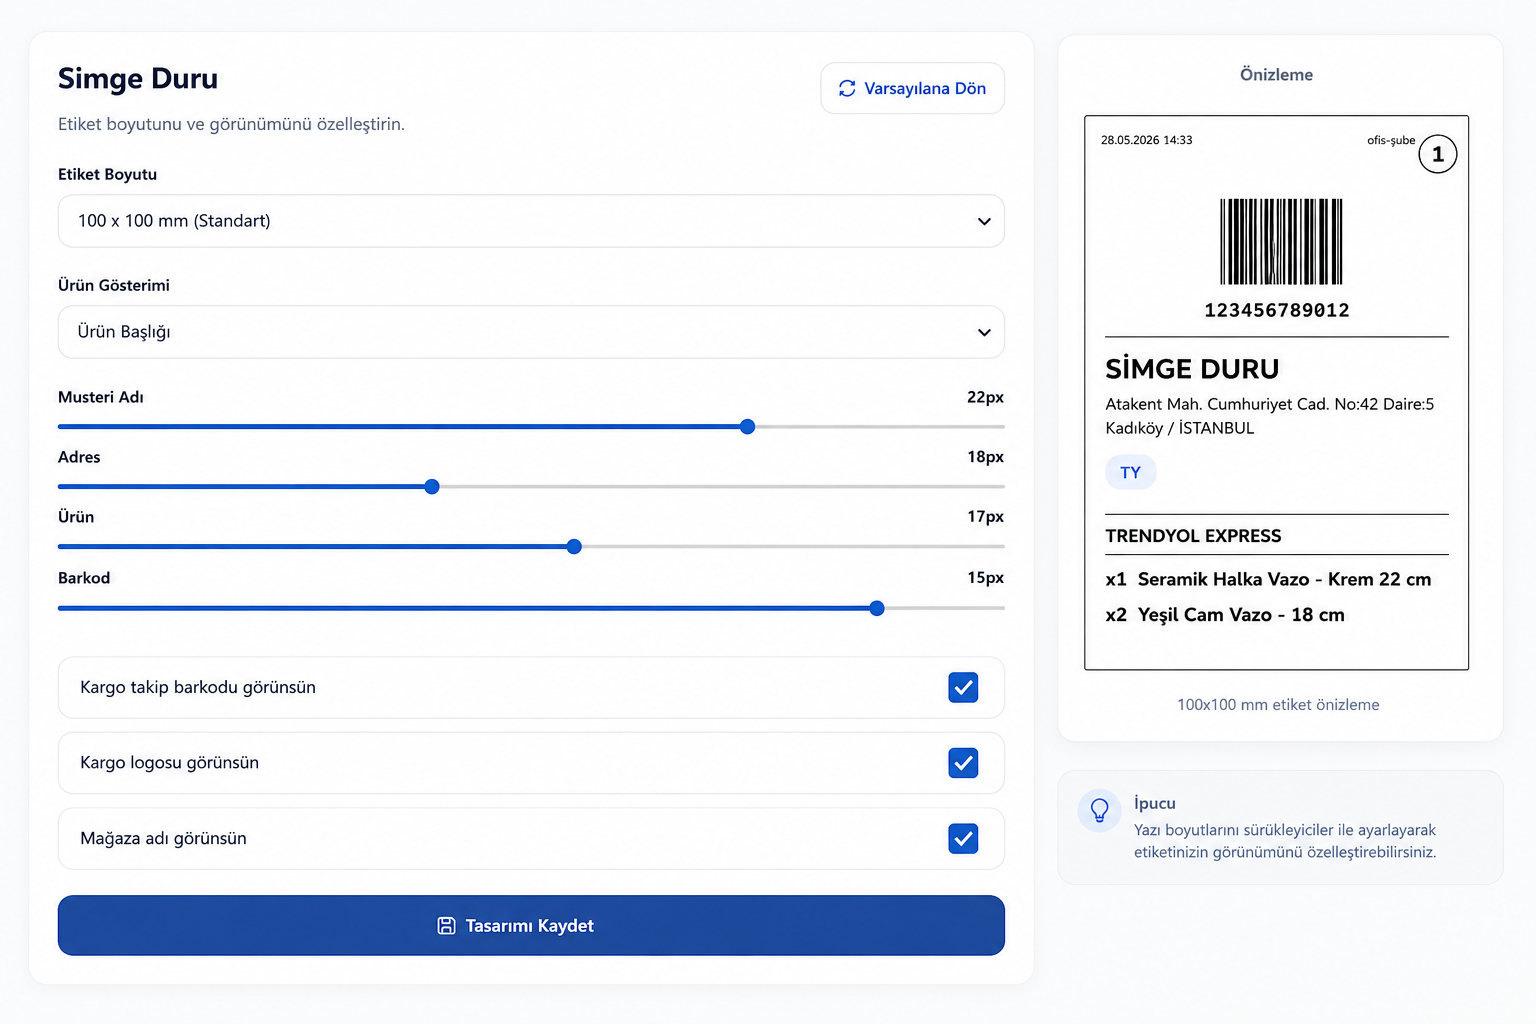Disable Mağaza adı görünsün checkbox
1536x1024 pixels.
[963, 838]
